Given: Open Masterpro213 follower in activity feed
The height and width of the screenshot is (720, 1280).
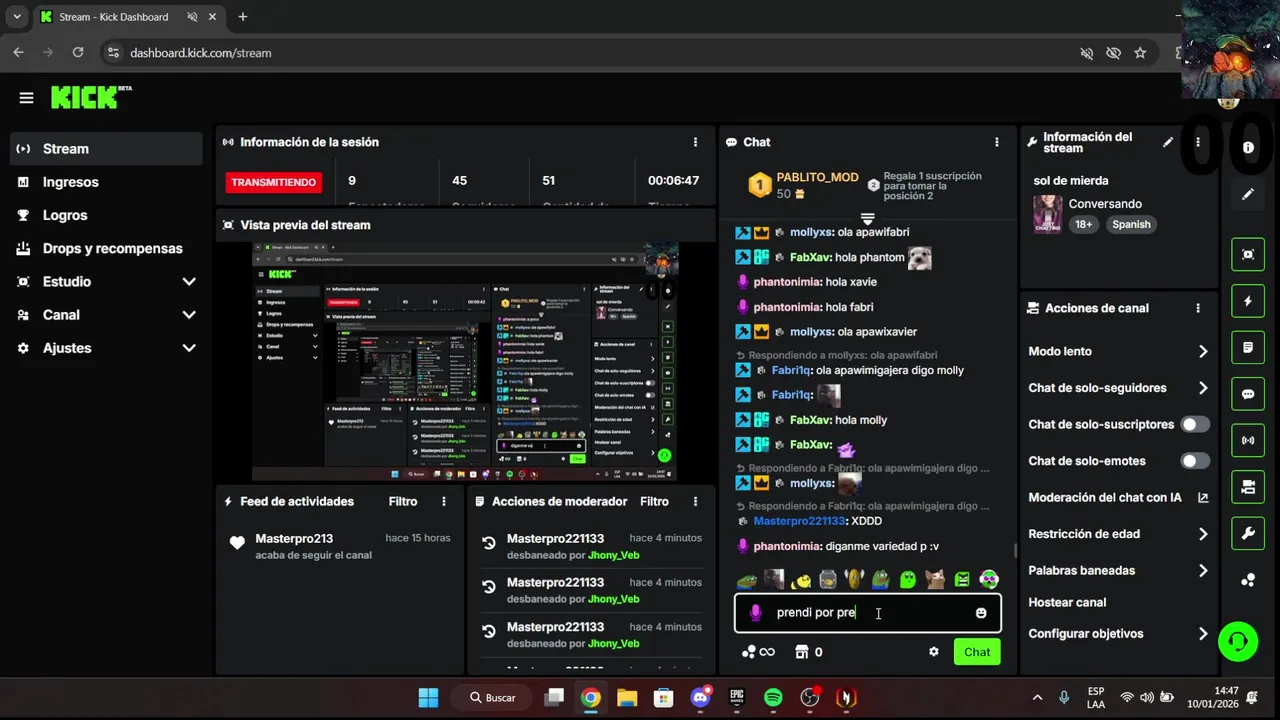Looking at the screenshot, I should click(294, 538).
